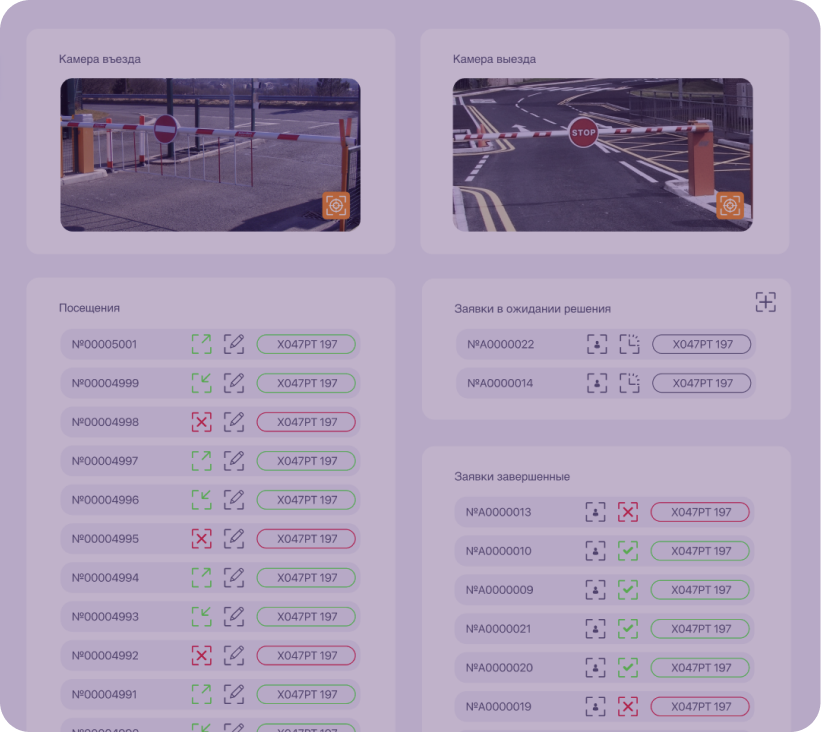Viewport: 821px width, 732px height.
Task: Click the 'Камера въезда' label
Action: pyautogui.click(x=99, y=59)
